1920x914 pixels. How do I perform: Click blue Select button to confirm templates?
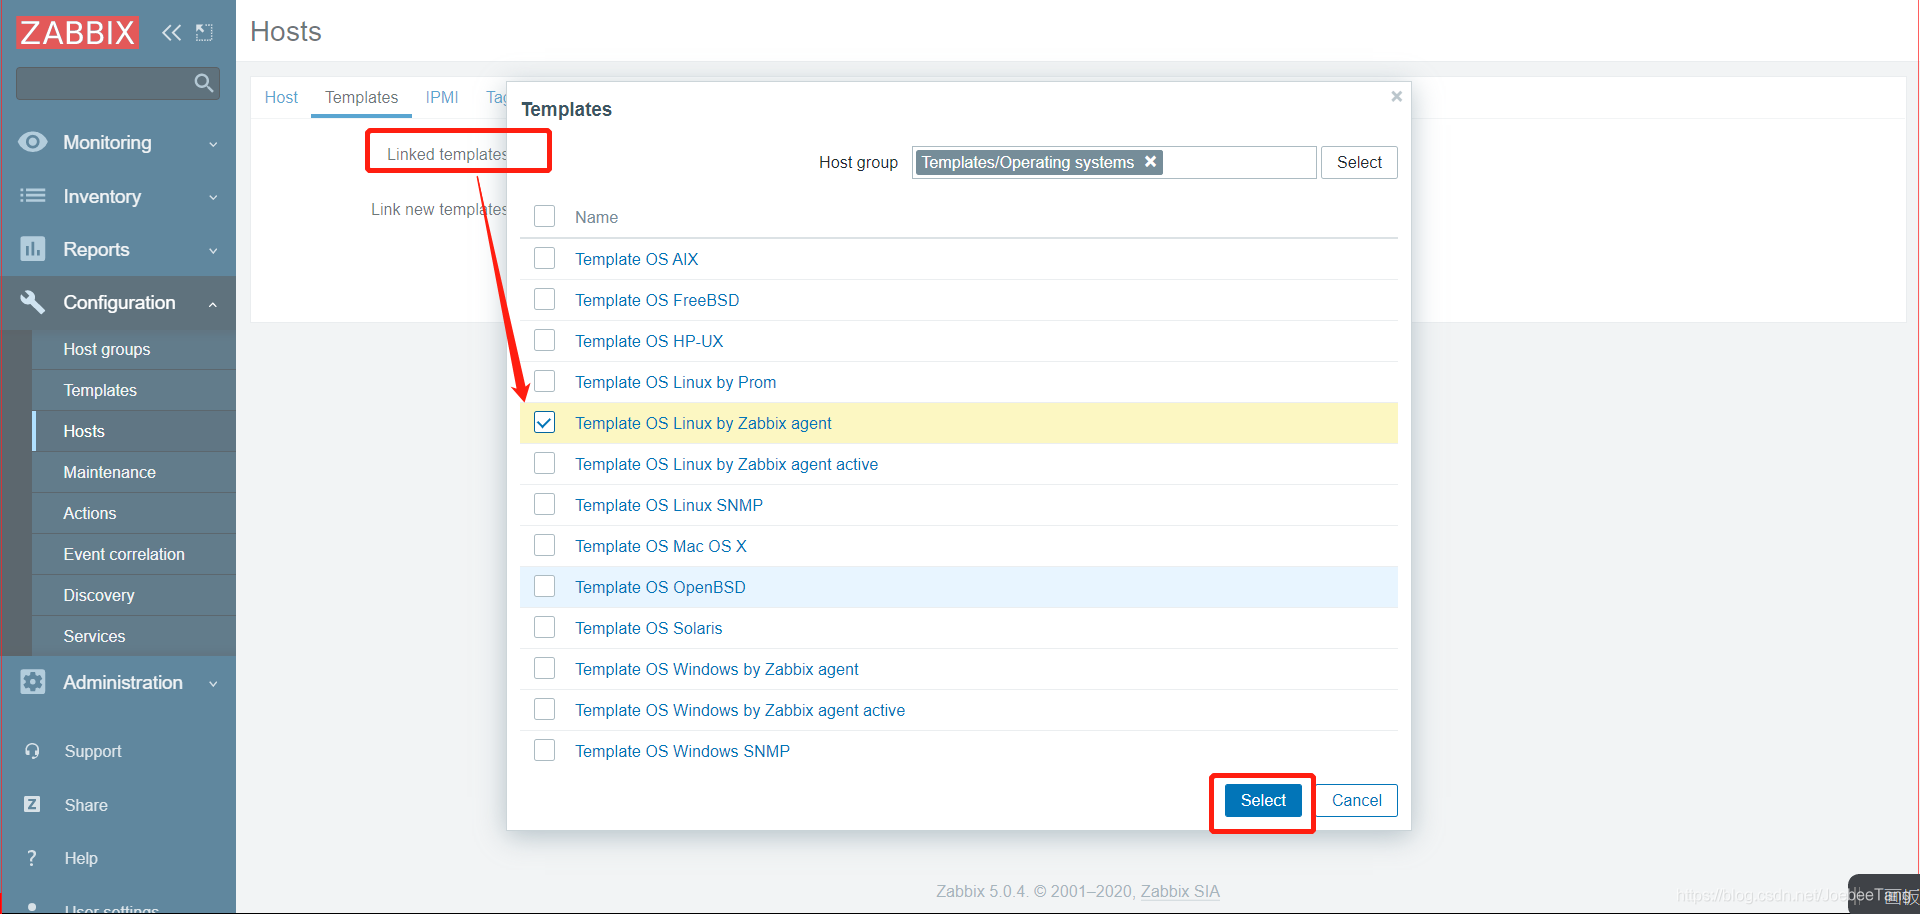point(1263,800)
